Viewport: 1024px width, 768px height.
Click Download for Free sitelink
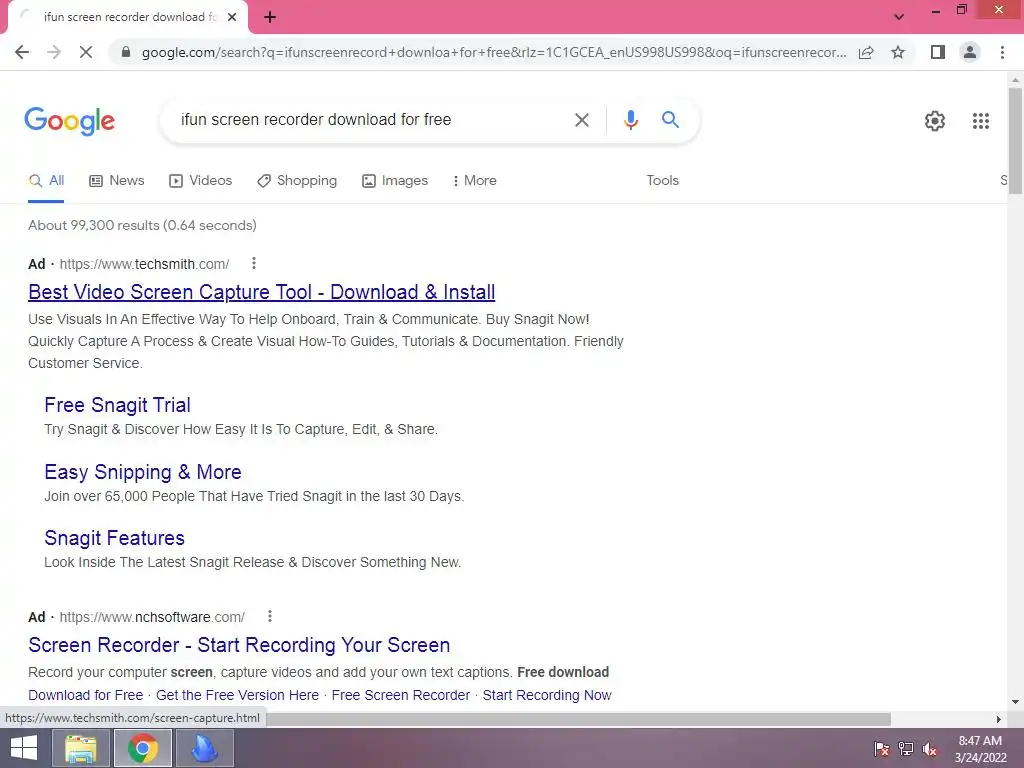[86, 695]
